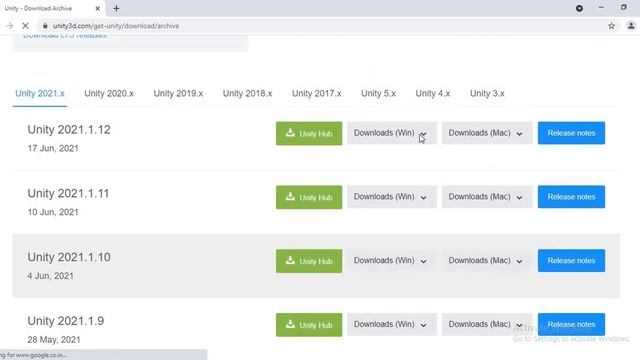Switch to the Unity 2020.x tab
Screen dimensions: 640x360
[x=109, y=93]
